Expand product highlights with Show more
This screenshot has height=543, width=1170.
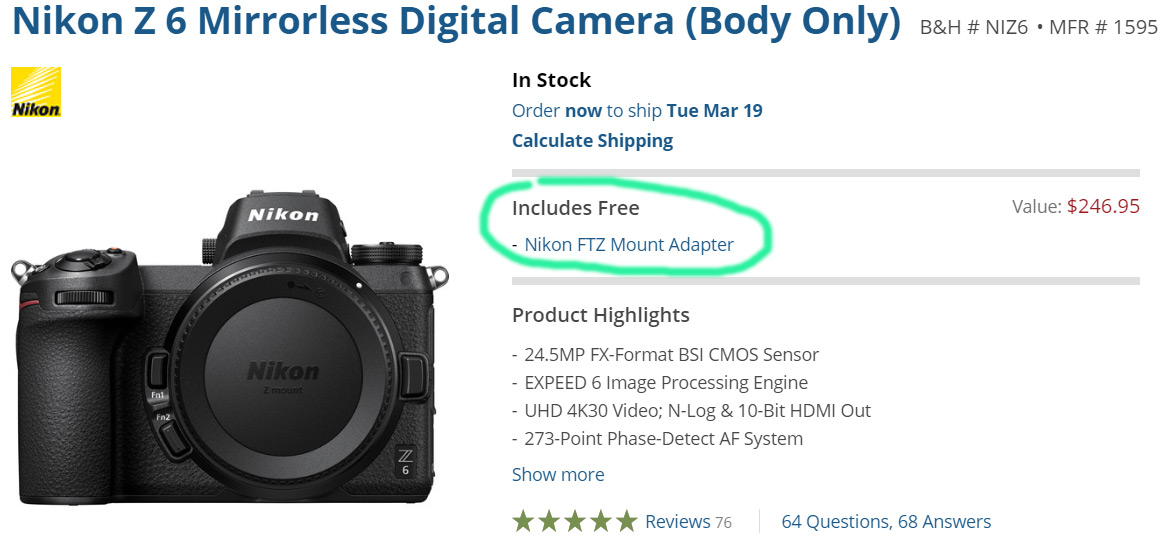pyautogui.click(x=558, y=475)
